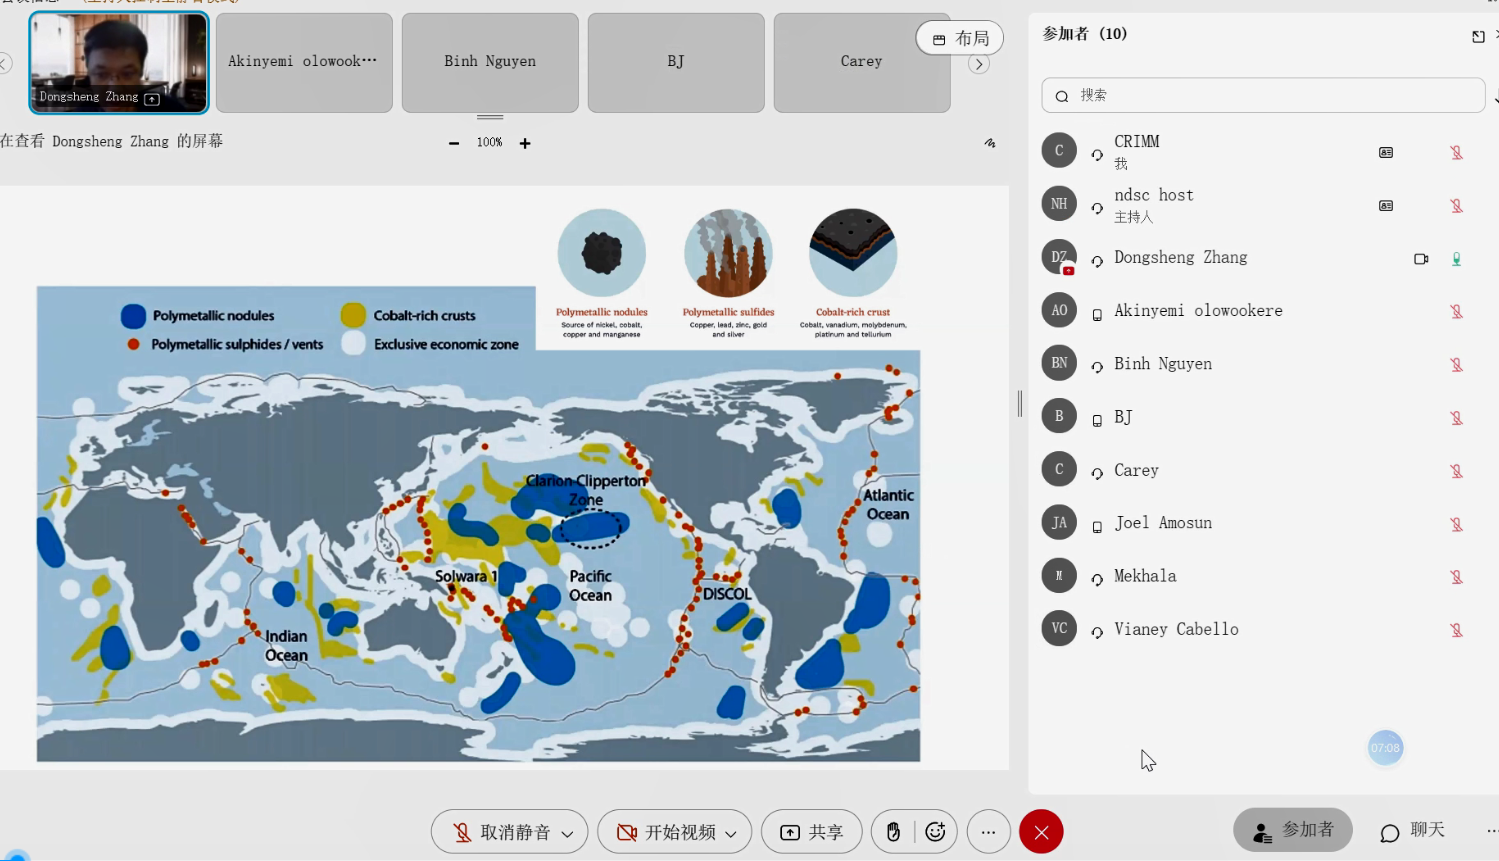The image size is (1499, 861).
Task: Click Mekhala's muted microphone icon
Action: tap(1457, 576)
